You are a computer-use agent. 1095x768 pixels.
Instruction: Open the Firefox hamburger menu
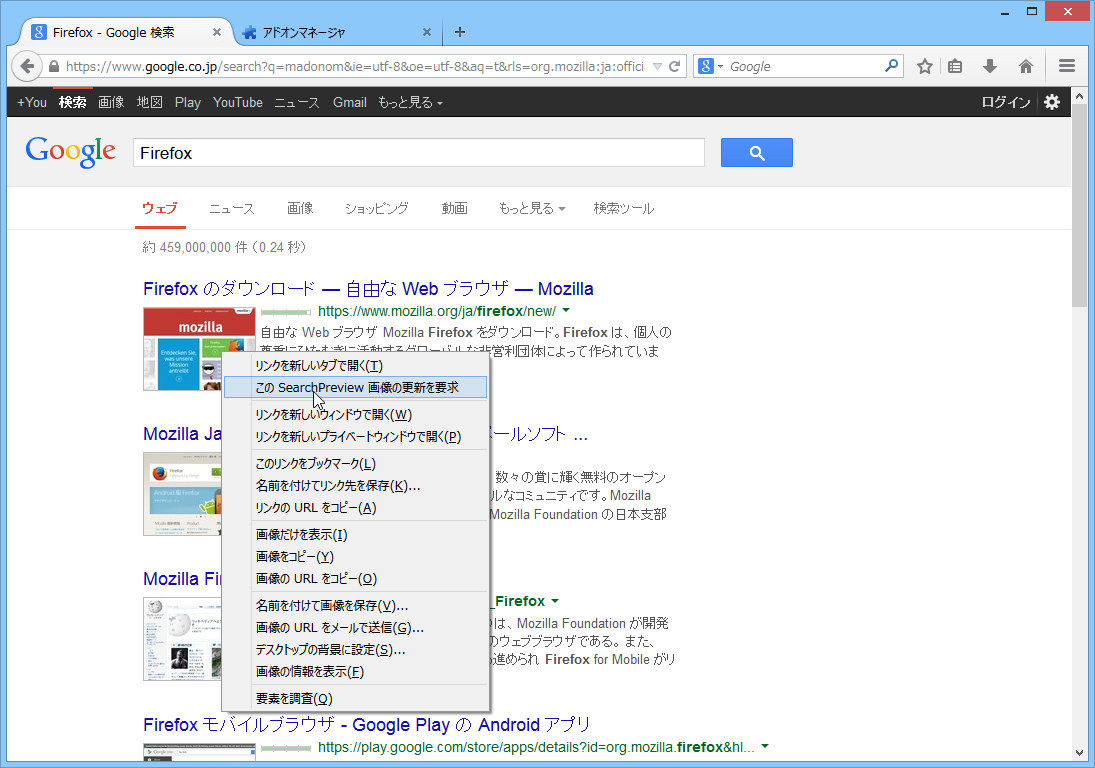1066,65
